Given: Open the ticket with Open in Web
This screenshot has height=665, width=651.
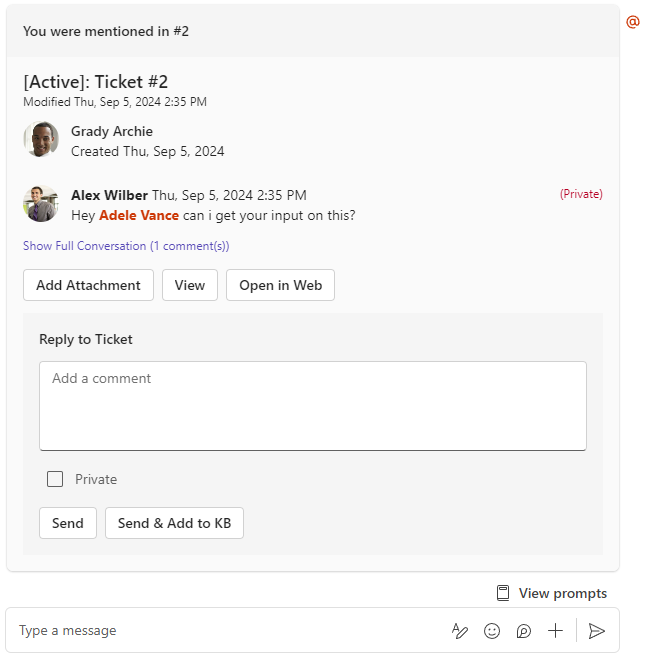Looking at the screenshot, I should pyautogui.click(x=280, y=285).
